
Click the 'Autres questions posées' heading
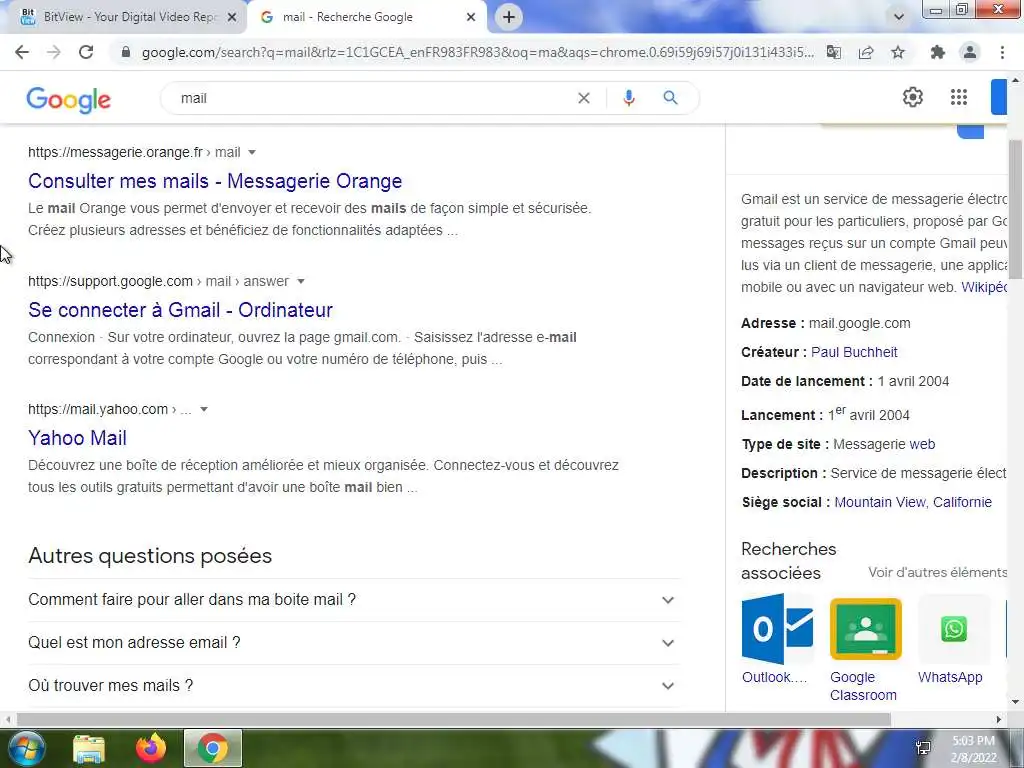coord(150,556)
